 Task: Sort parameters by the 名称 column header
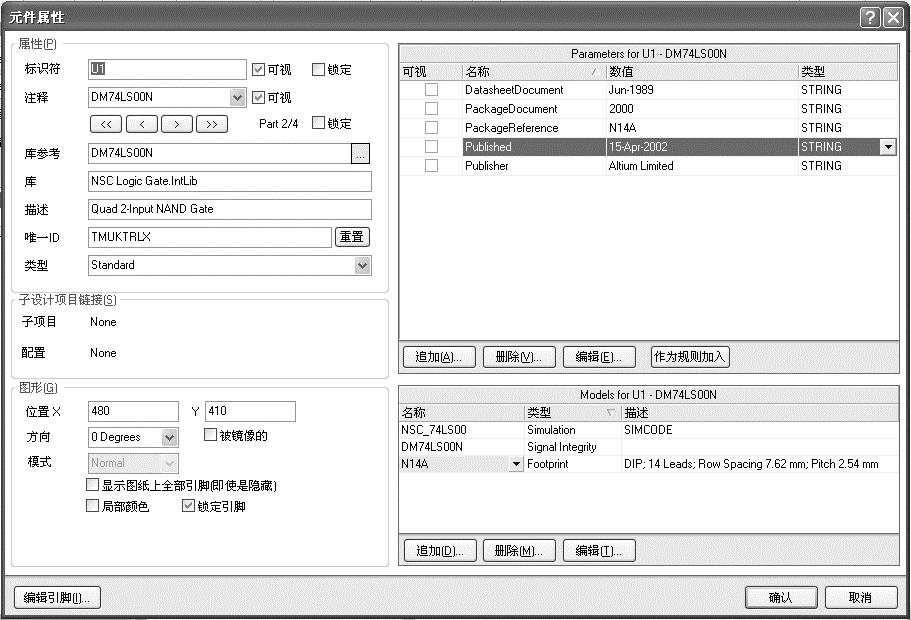pyautogui.click(x=530, y=72)
